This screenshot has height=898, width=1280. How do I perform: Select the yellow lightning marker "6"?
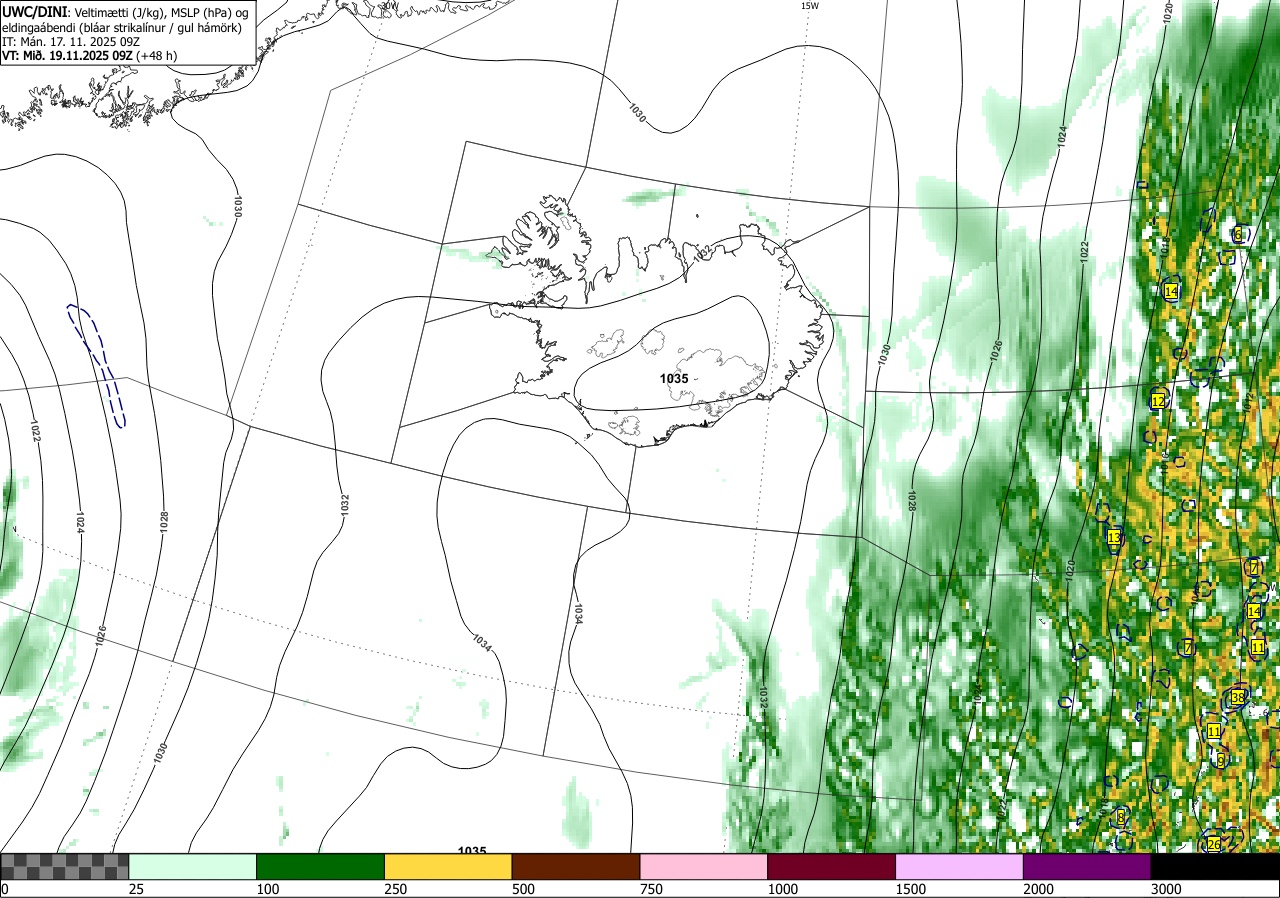point(1238,234)
